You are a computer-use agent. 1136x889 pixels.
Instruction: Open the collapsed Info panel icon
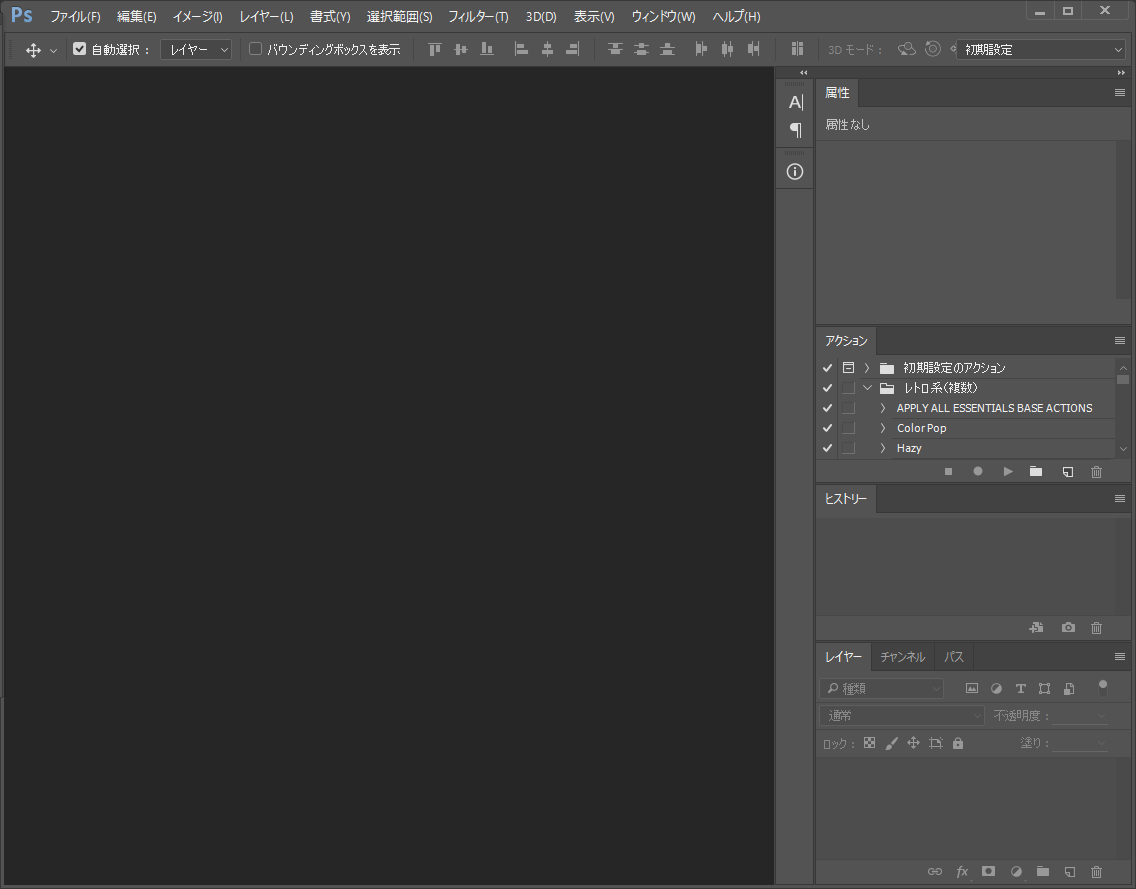(x=795, y=172)
